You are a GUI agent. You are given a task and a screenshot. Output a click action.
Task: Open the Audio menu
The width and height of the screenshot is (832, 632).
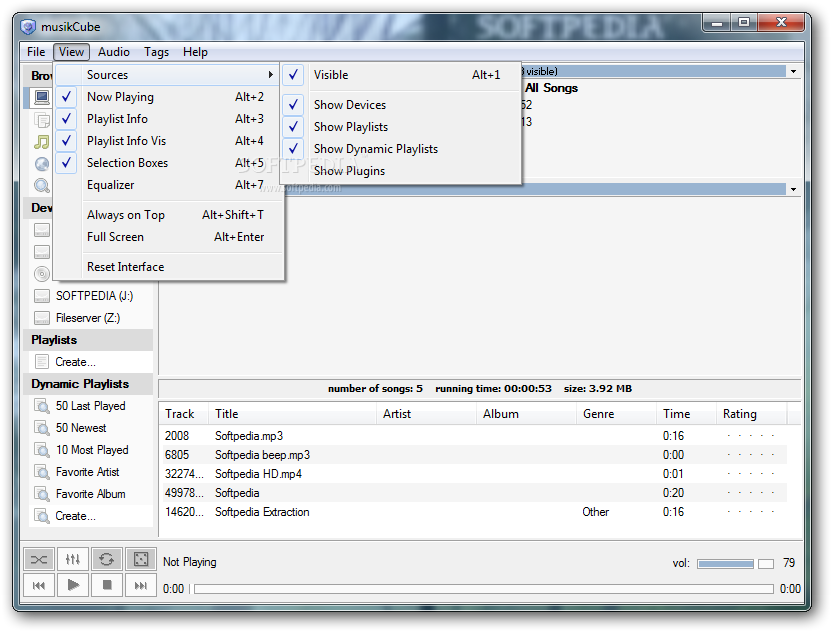(114, 52)
